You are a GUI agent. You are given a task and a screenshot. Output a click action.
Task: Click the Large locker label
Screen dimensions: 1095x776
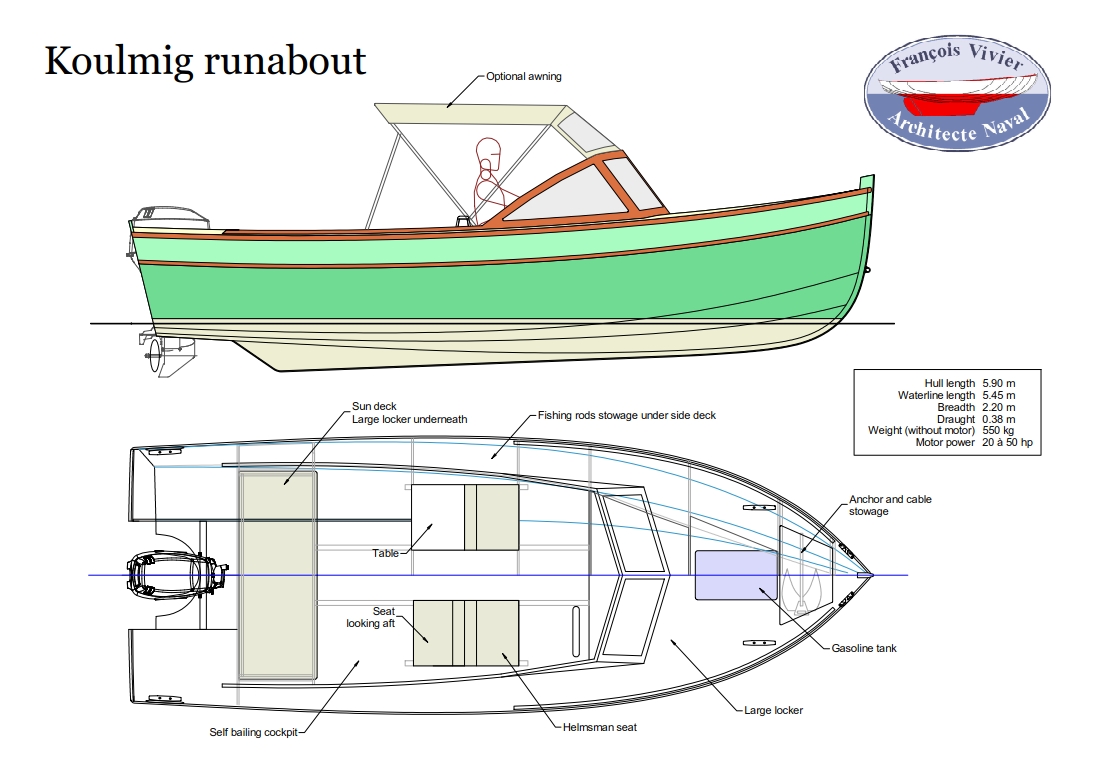[773, 710]
